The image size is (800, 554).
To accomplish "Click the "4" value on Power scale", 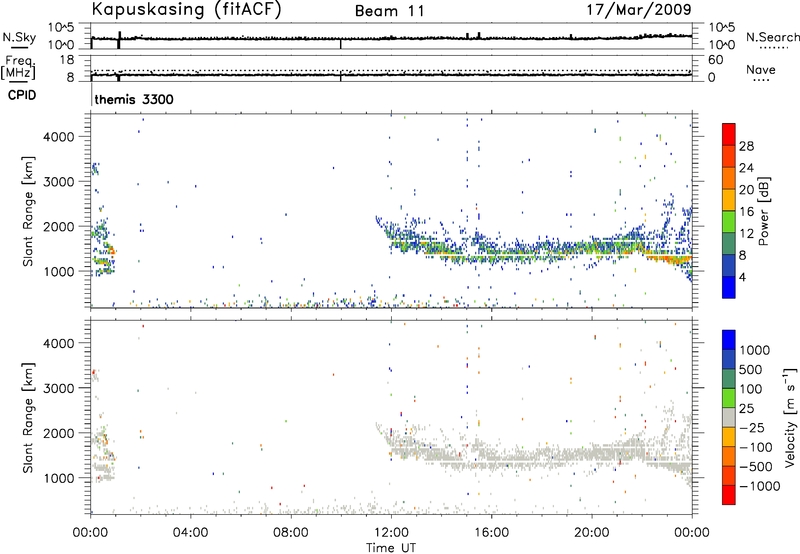I will (742, 277).
